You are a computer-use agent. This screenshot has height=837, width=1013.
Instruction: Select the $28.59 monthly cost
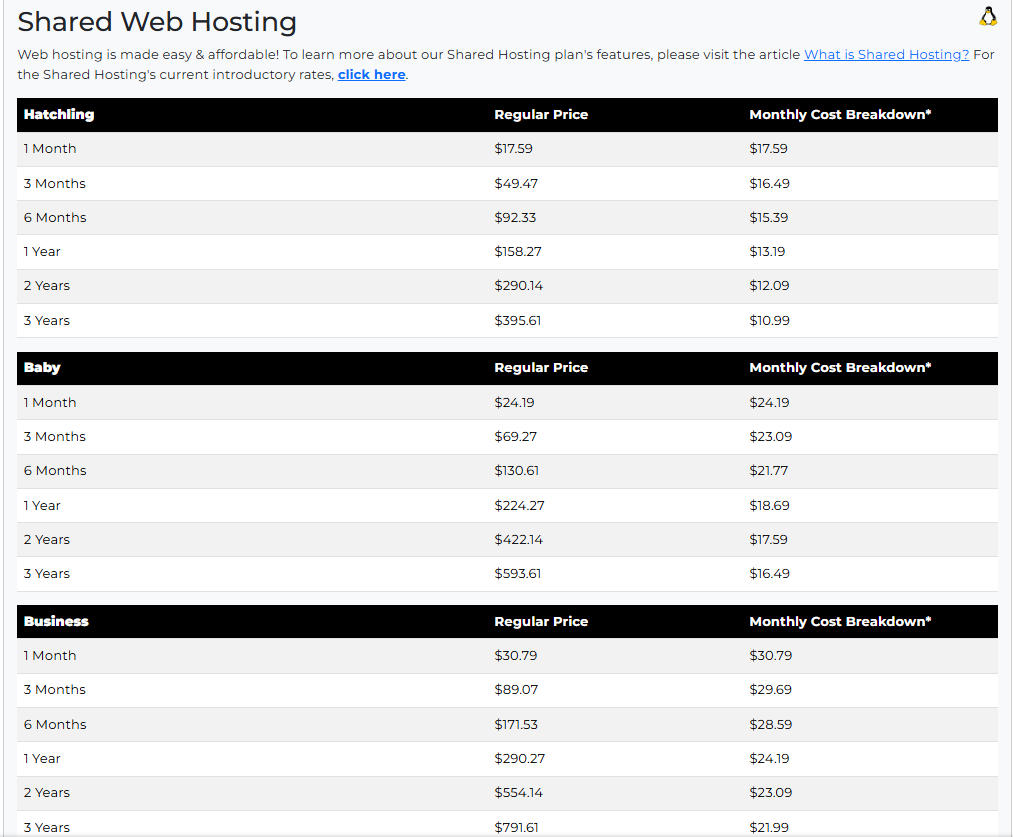tap(771, 725)
